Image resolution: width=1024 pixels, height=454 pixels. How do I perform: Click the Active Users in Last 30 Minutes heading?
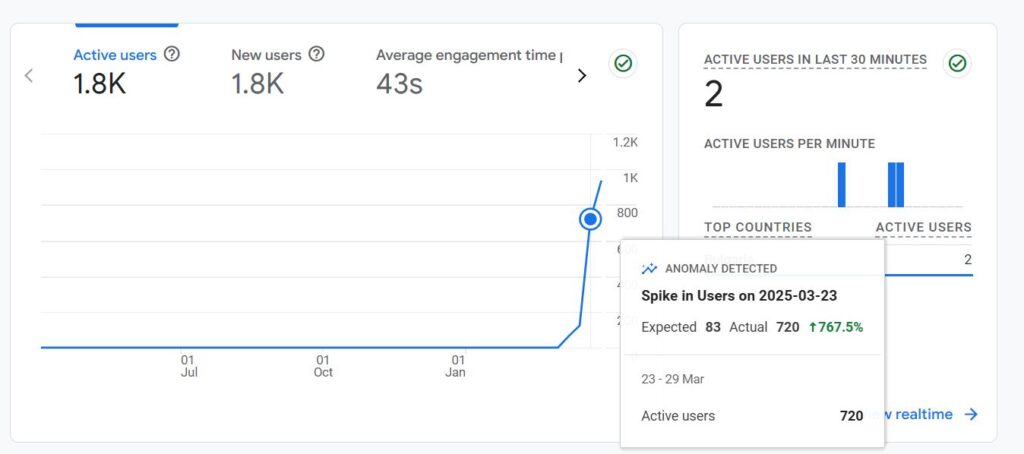click(x=815, y=60)
